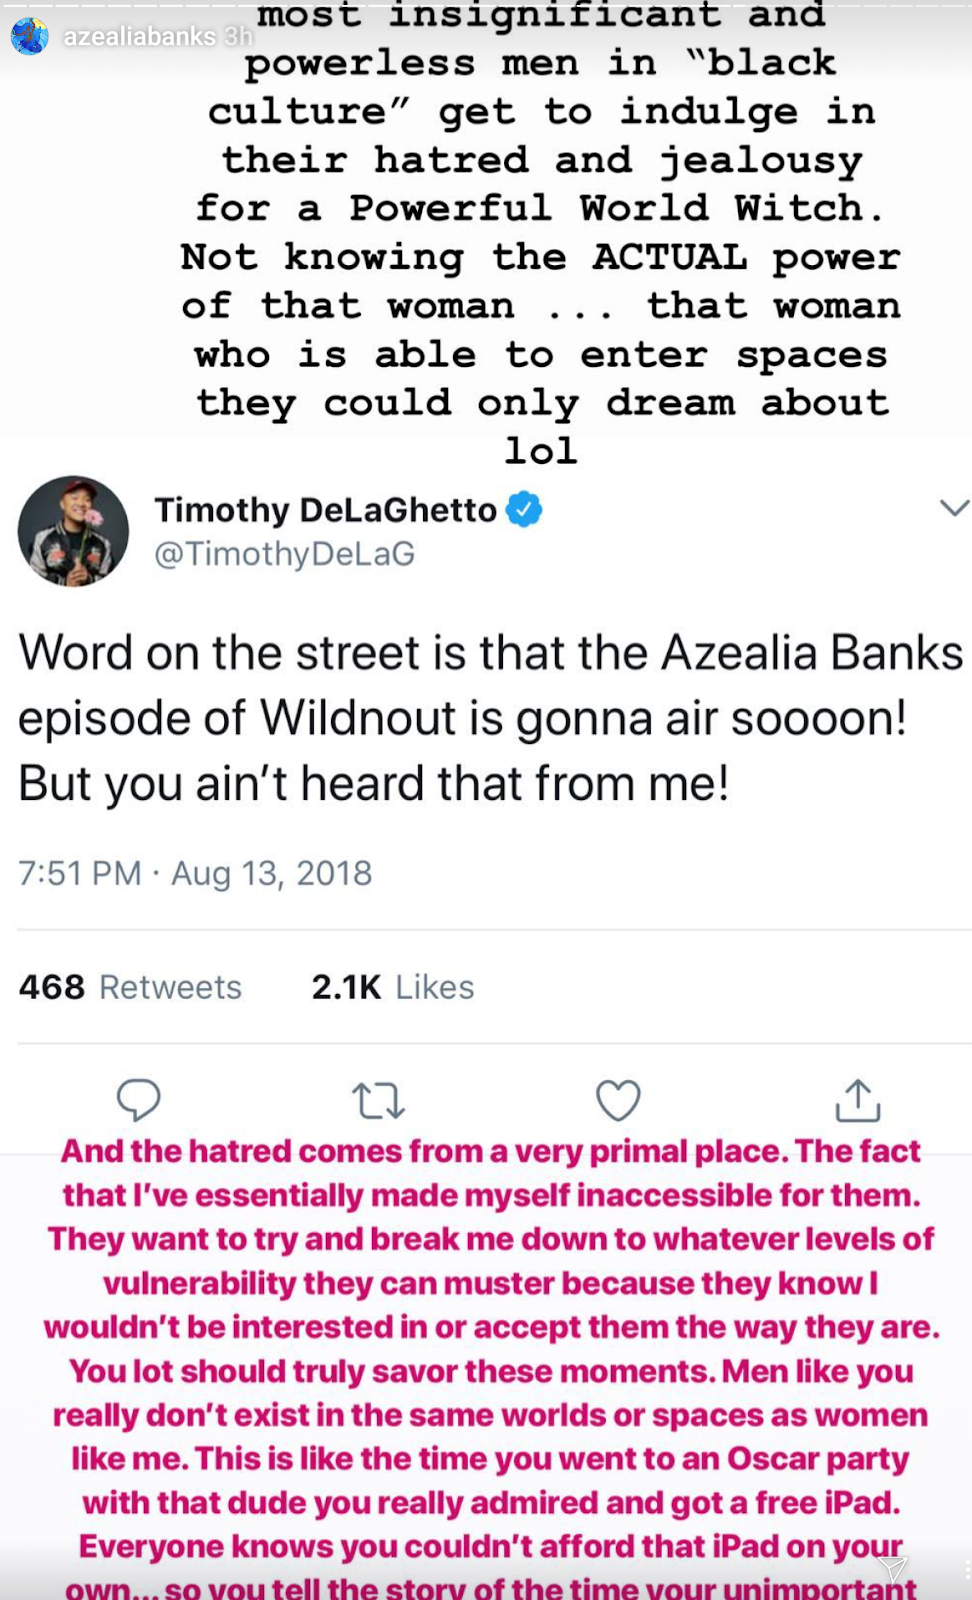Reply using the speech bubble icon
Screen dimensions: 972x1600
click(138, 1100)
